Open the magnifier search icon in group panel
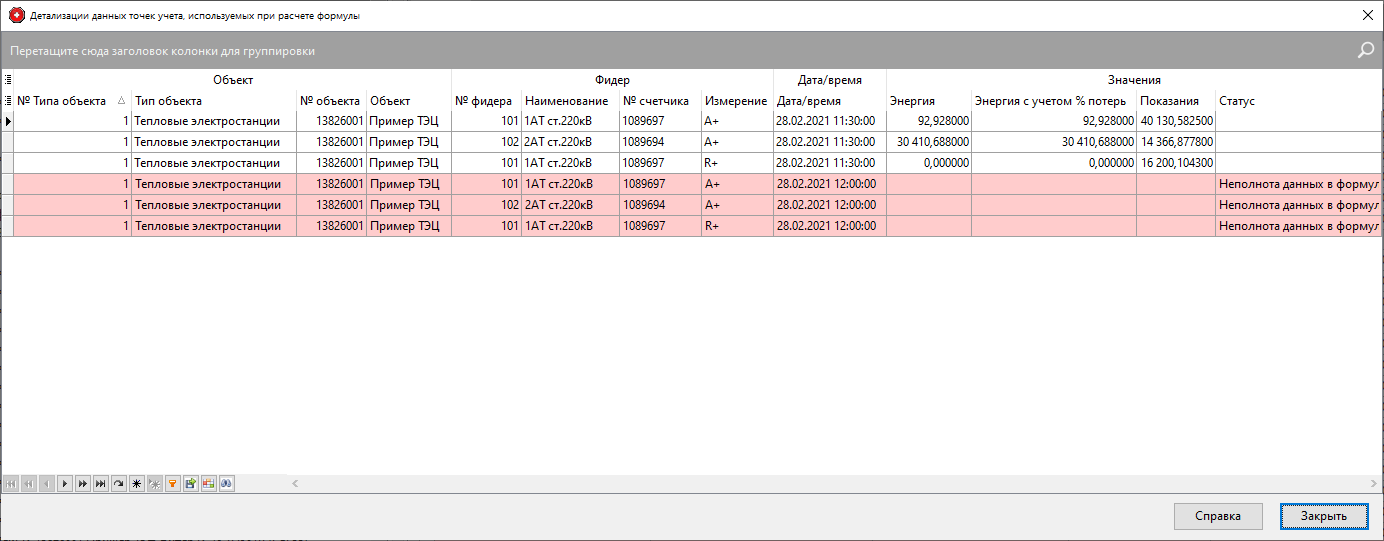Viewport: 1384px width, 541px height. [1365, 50]
